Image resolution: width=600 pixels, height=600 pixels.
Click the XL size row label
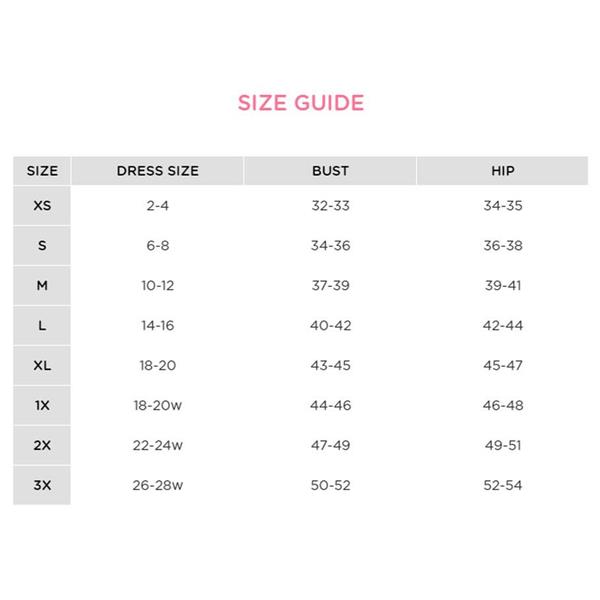click(42, 366)
